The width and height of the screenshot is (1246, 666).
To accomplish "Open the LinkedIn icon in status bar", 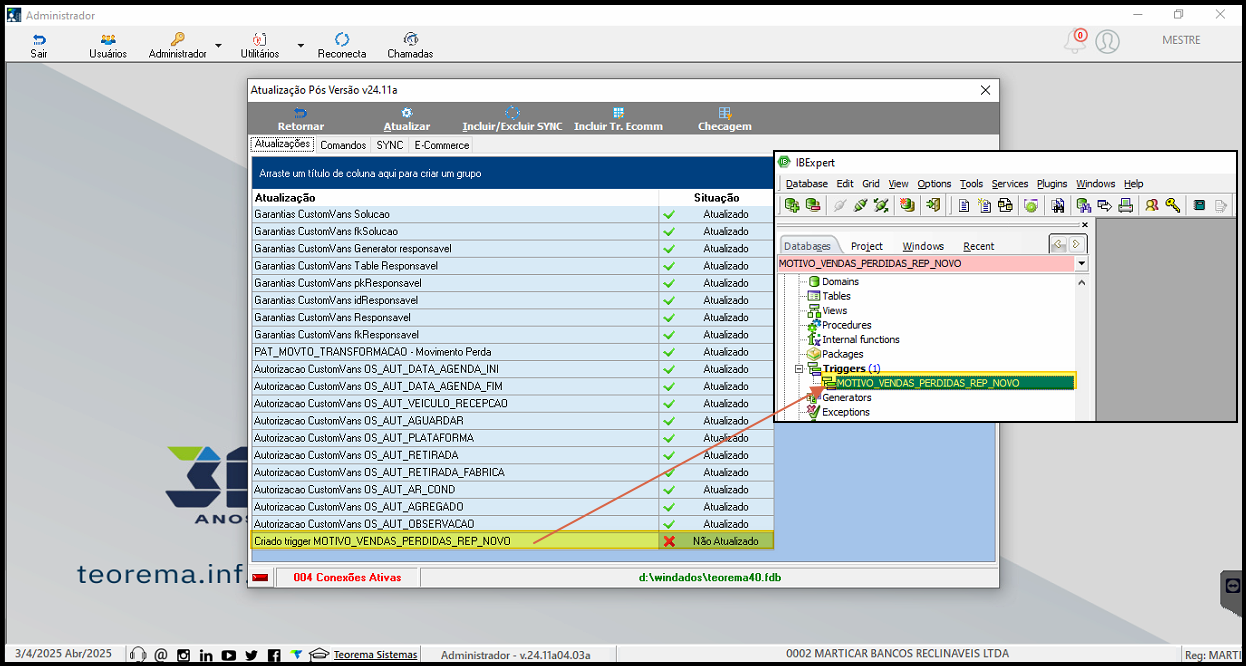I will [206, 655].
